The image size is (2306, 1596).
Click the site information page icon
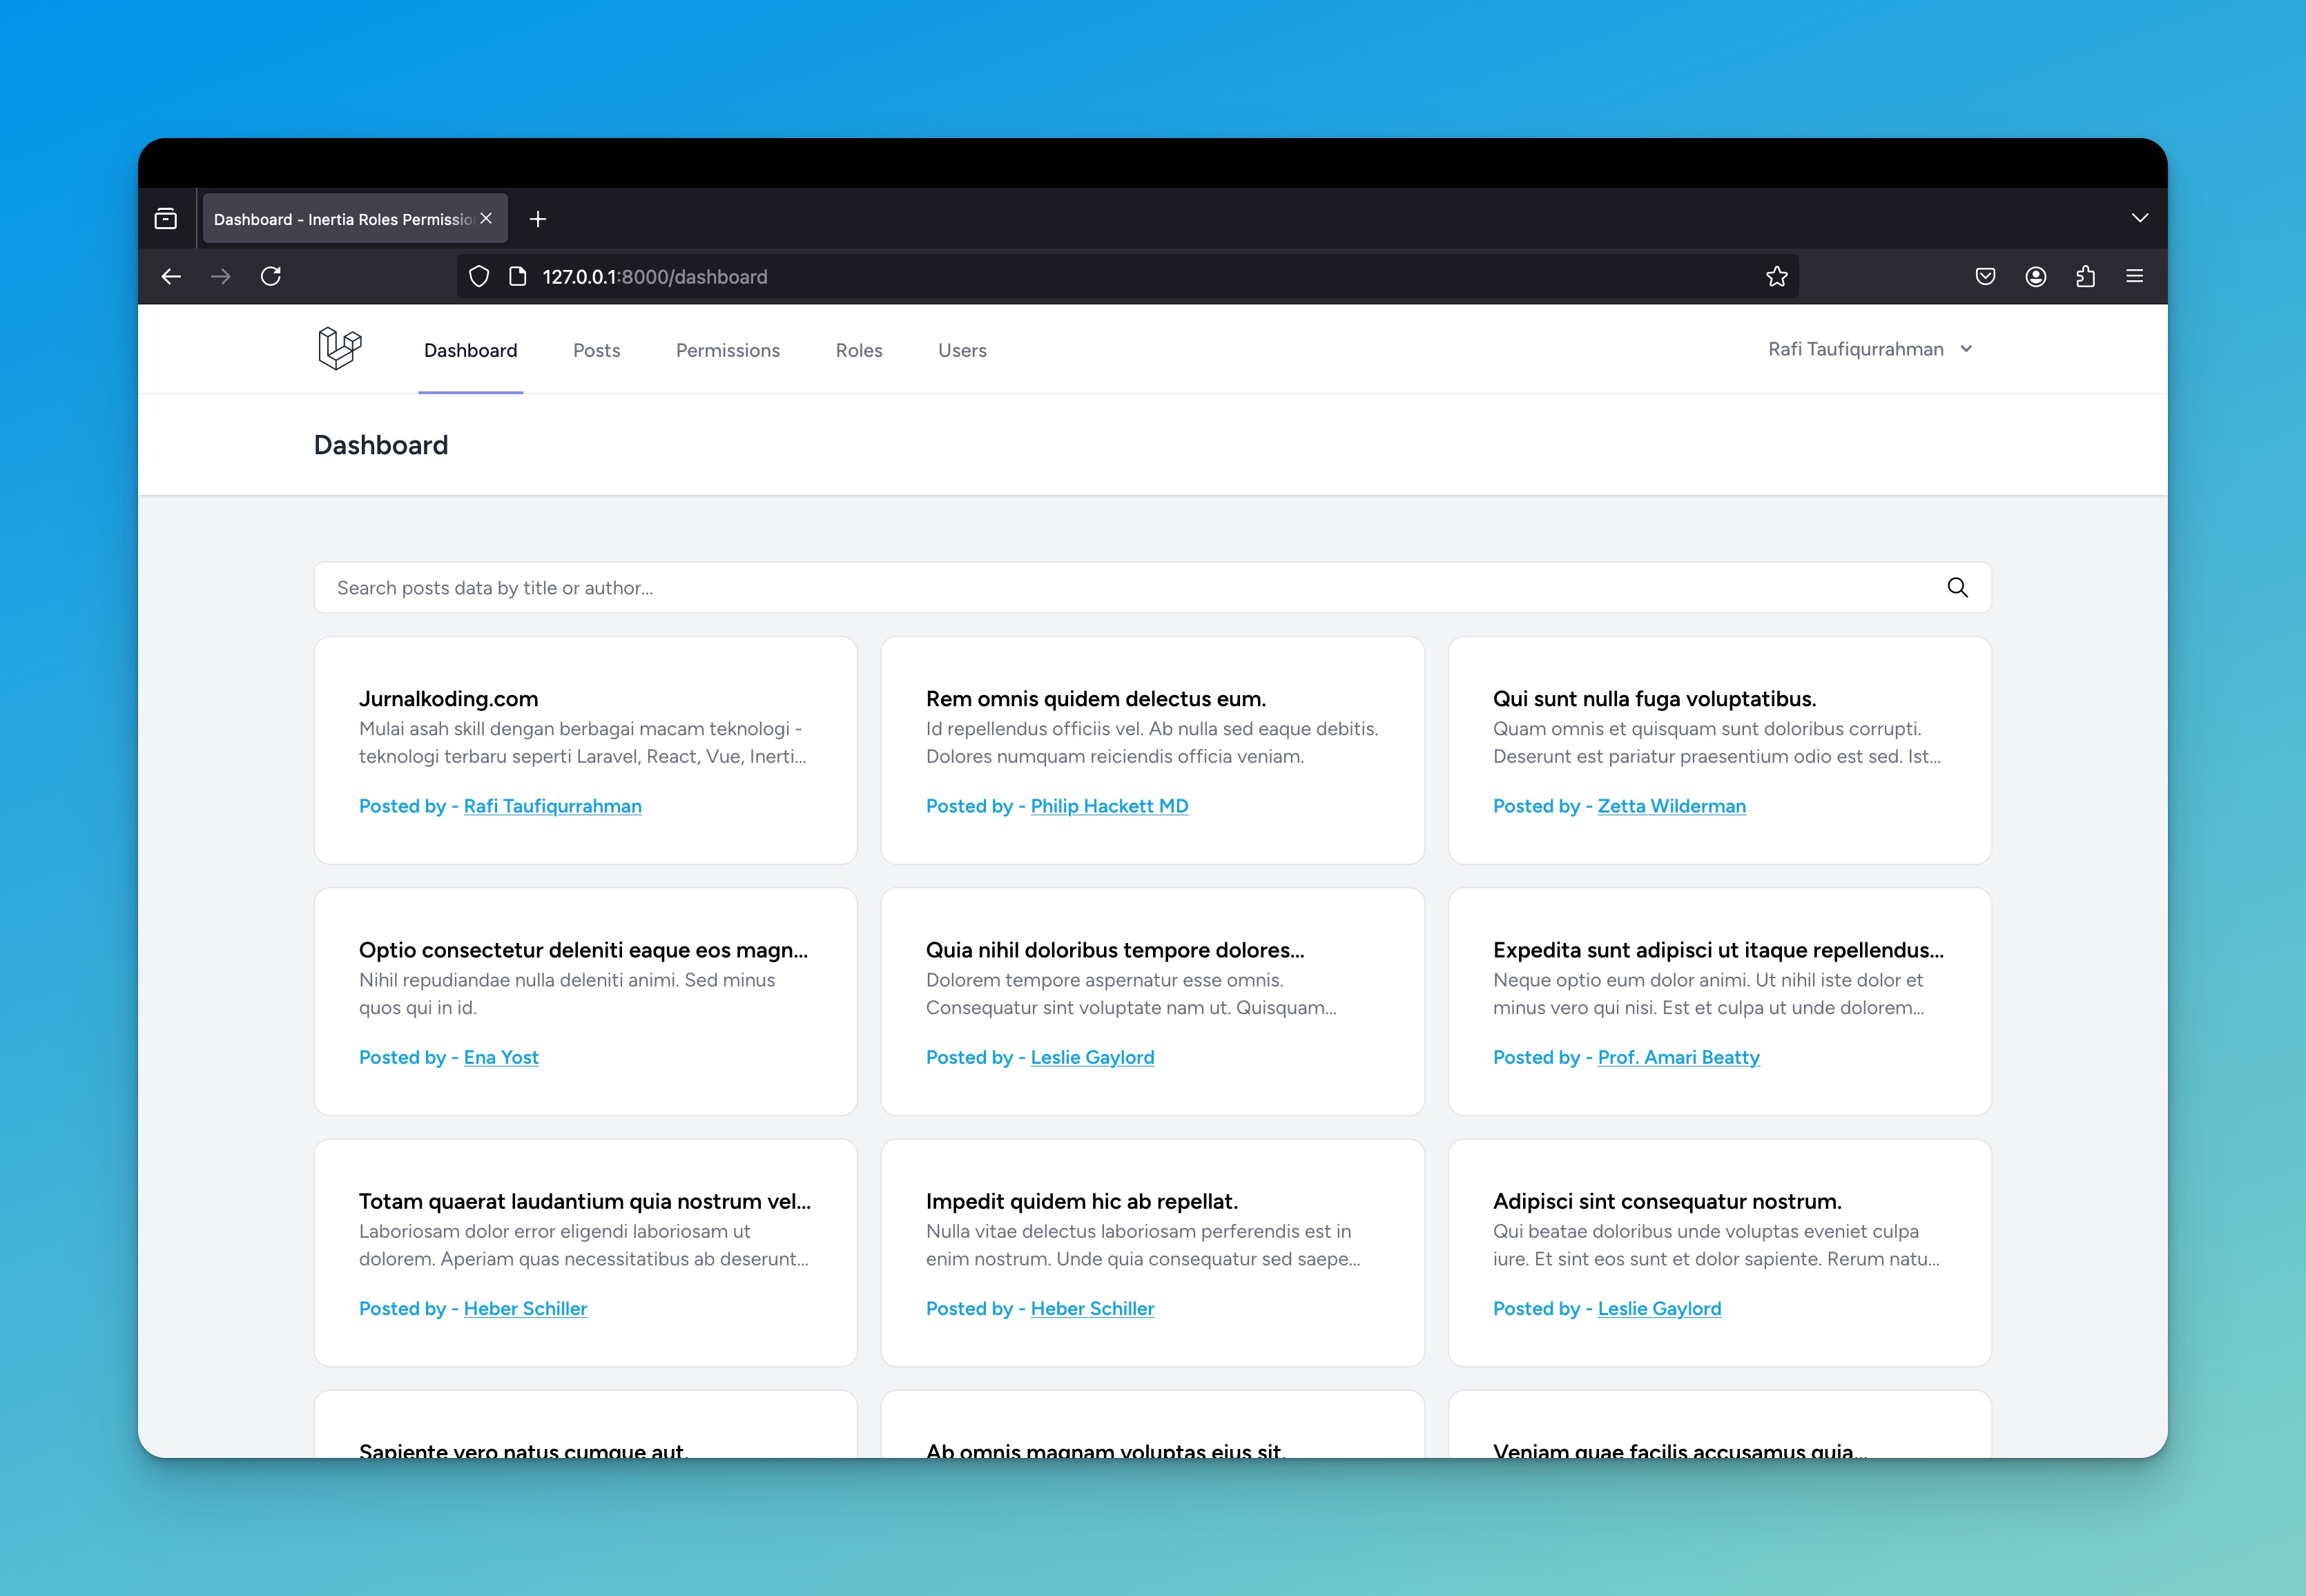[x=517, y=276]
